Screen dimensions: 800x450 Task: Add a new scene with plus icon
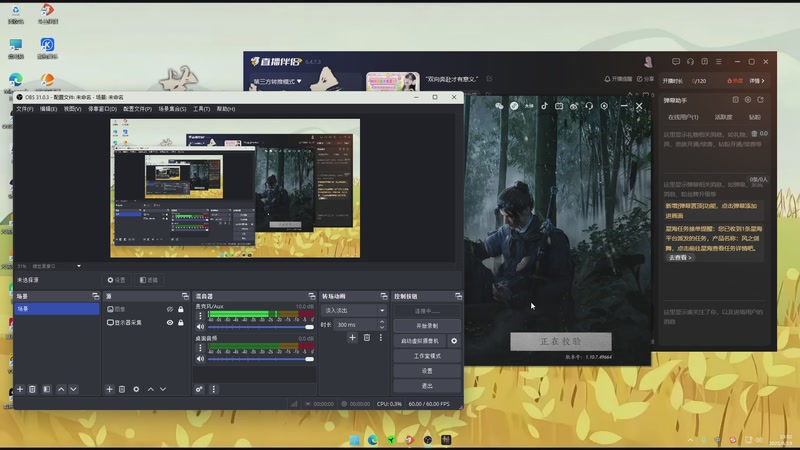[x=20, y=389]
